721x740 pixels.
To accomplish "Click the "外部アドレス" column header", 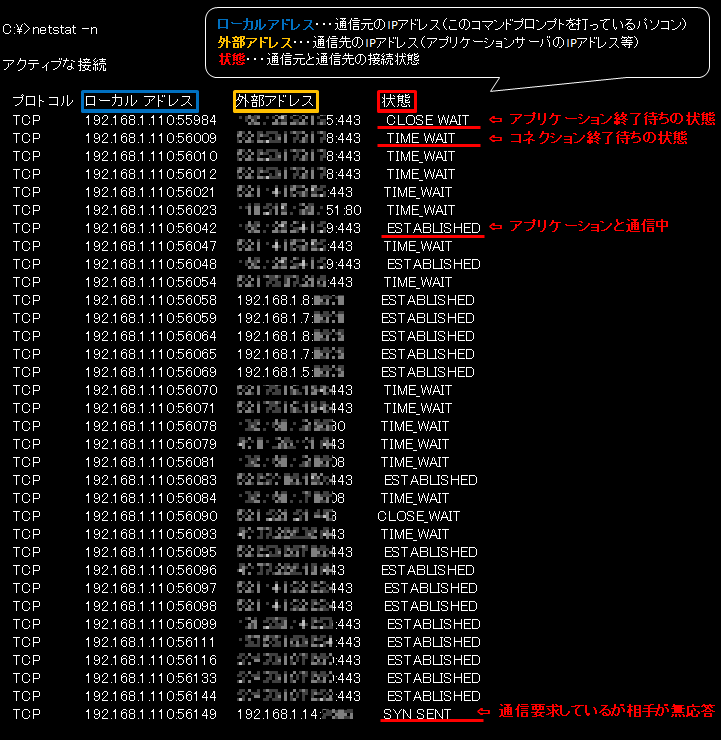I will [x=276, y=101].
